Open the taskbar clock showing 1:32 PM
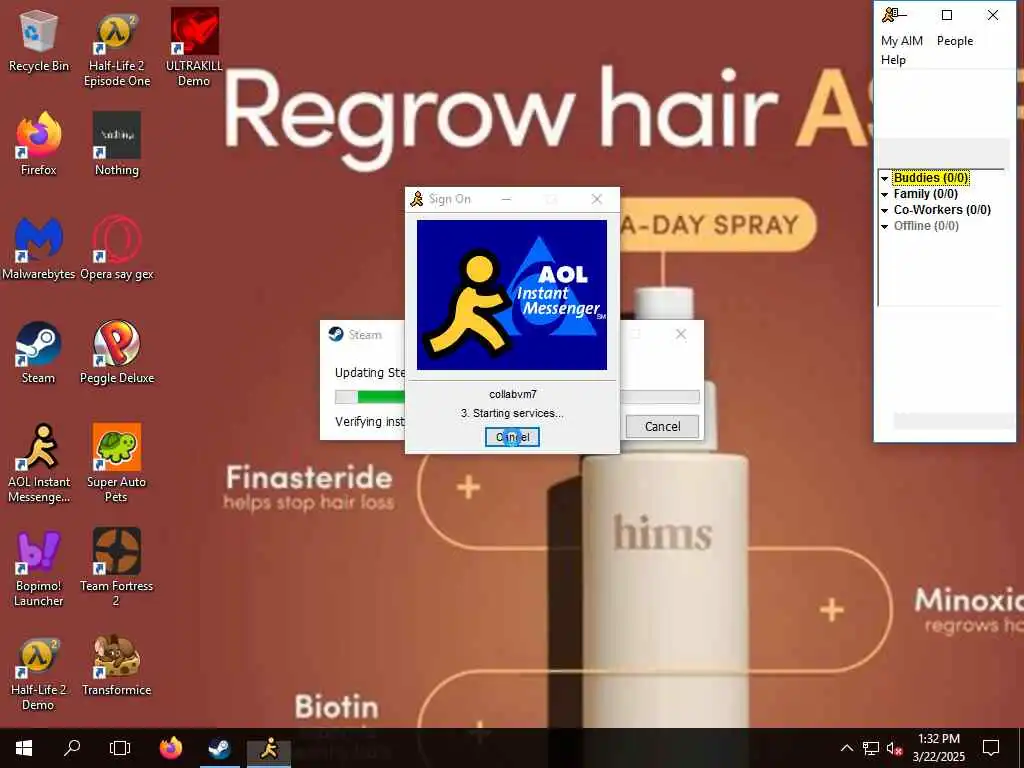 pos(938,748)
